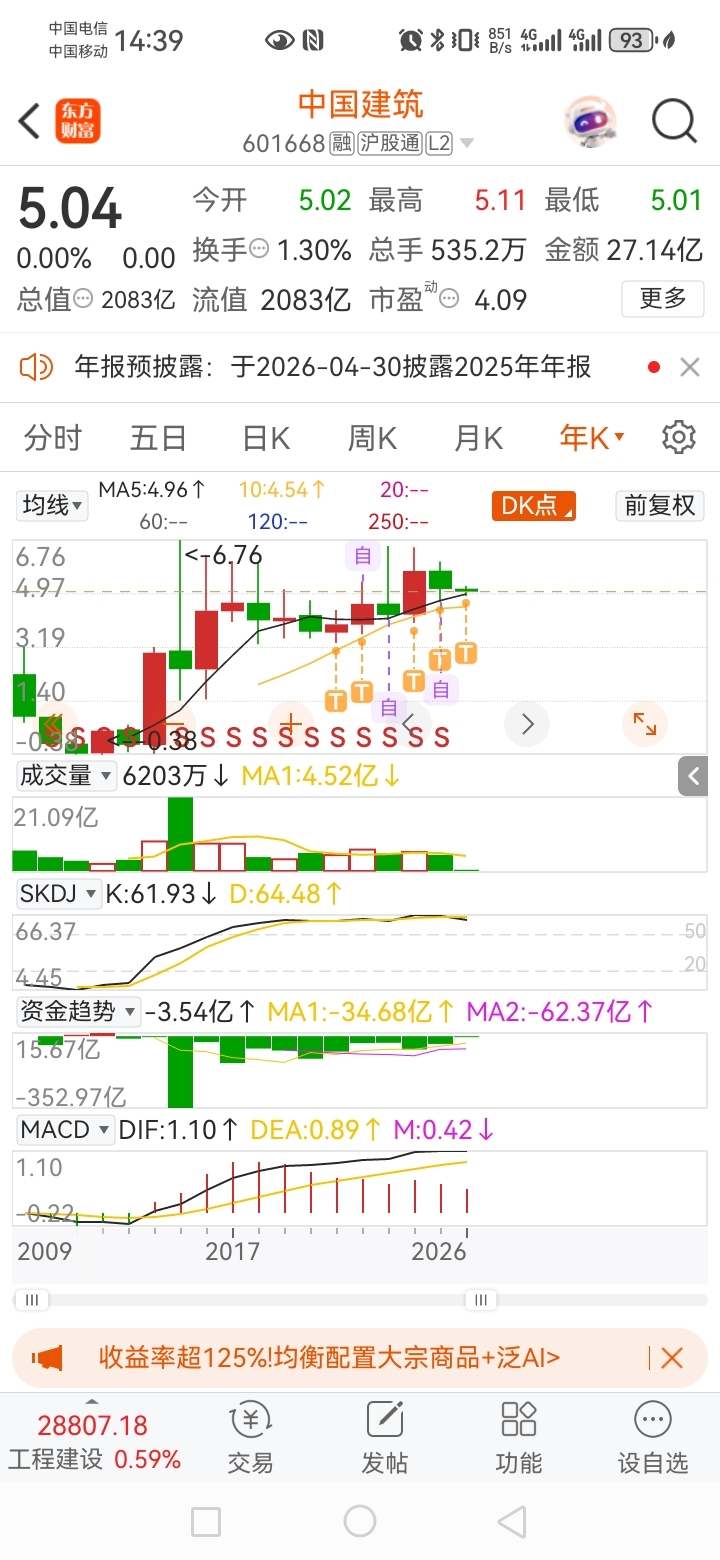Expand stock code 601668 dropdown arrow
Screen dimensions: 720x1560
[467, 144]
